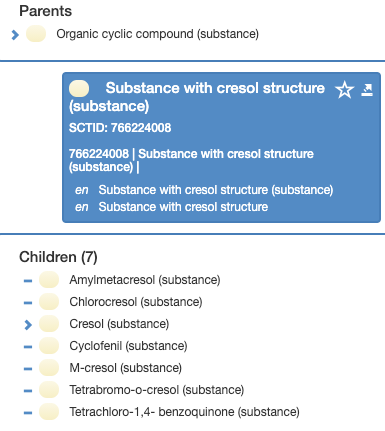
Task: Click the oval icon beside Cyclofenil
Action: [x=49, y=346]
